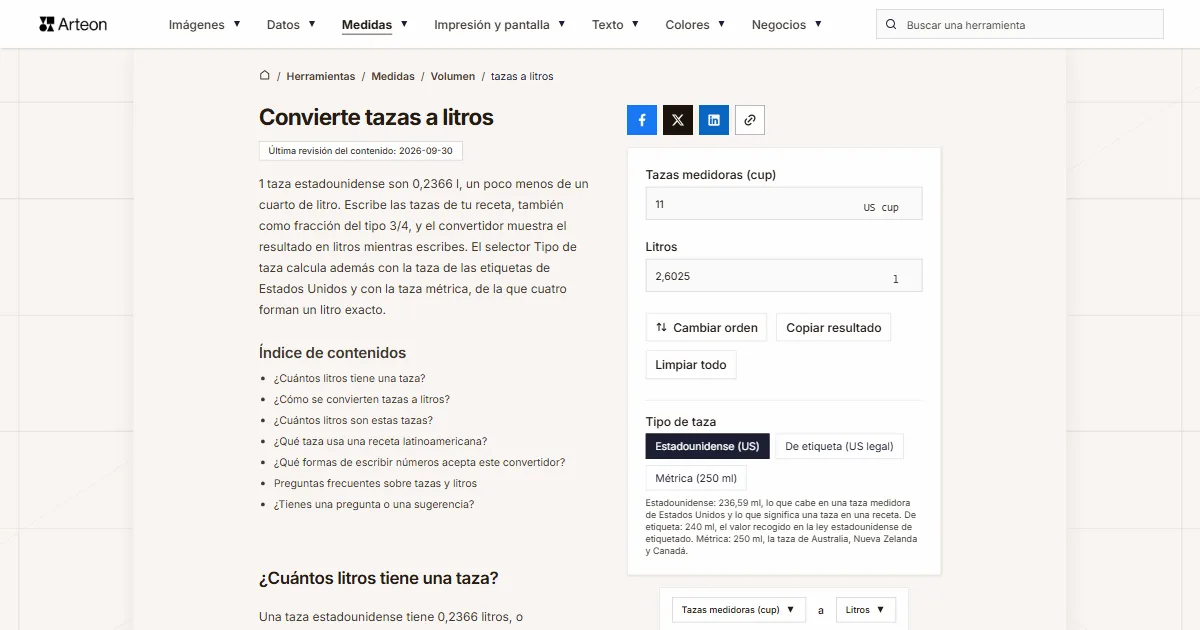Share page on Facebook
The height and width of the screenshot is (630, 1200).
[642, 120]
